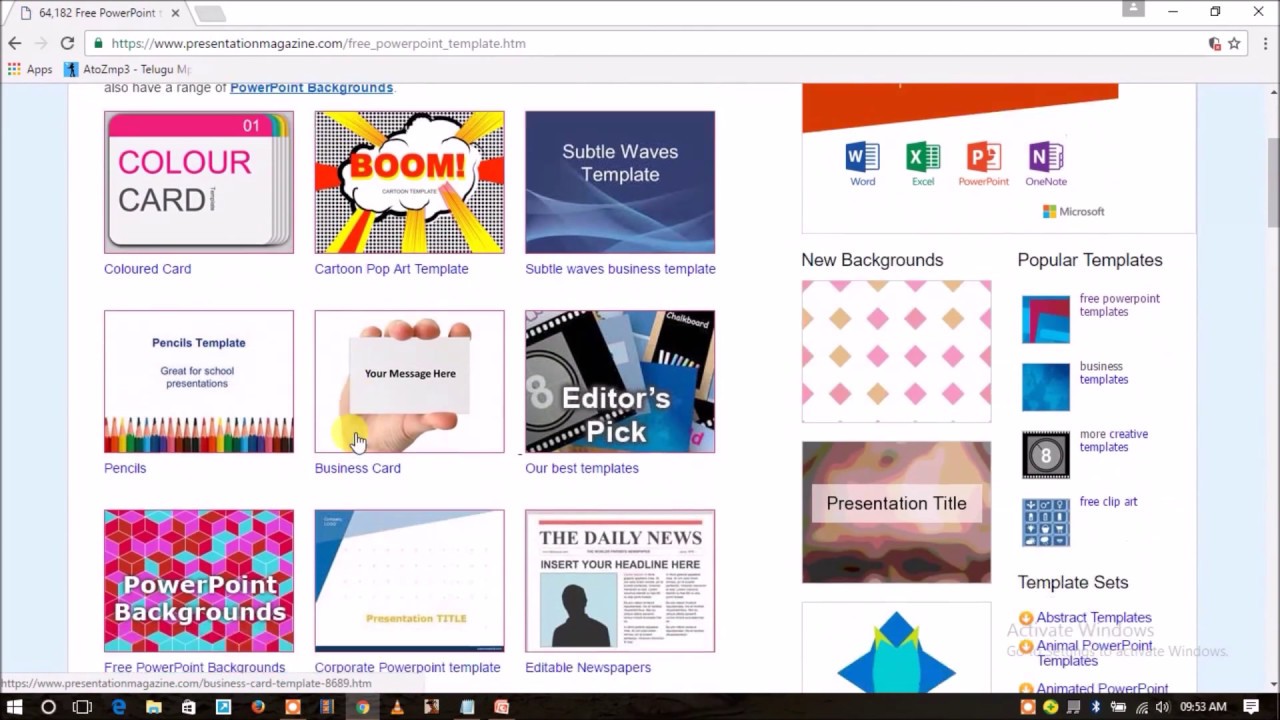
Task: Toggle mute via the speaker tray icon
Action: coord(1163,706)
